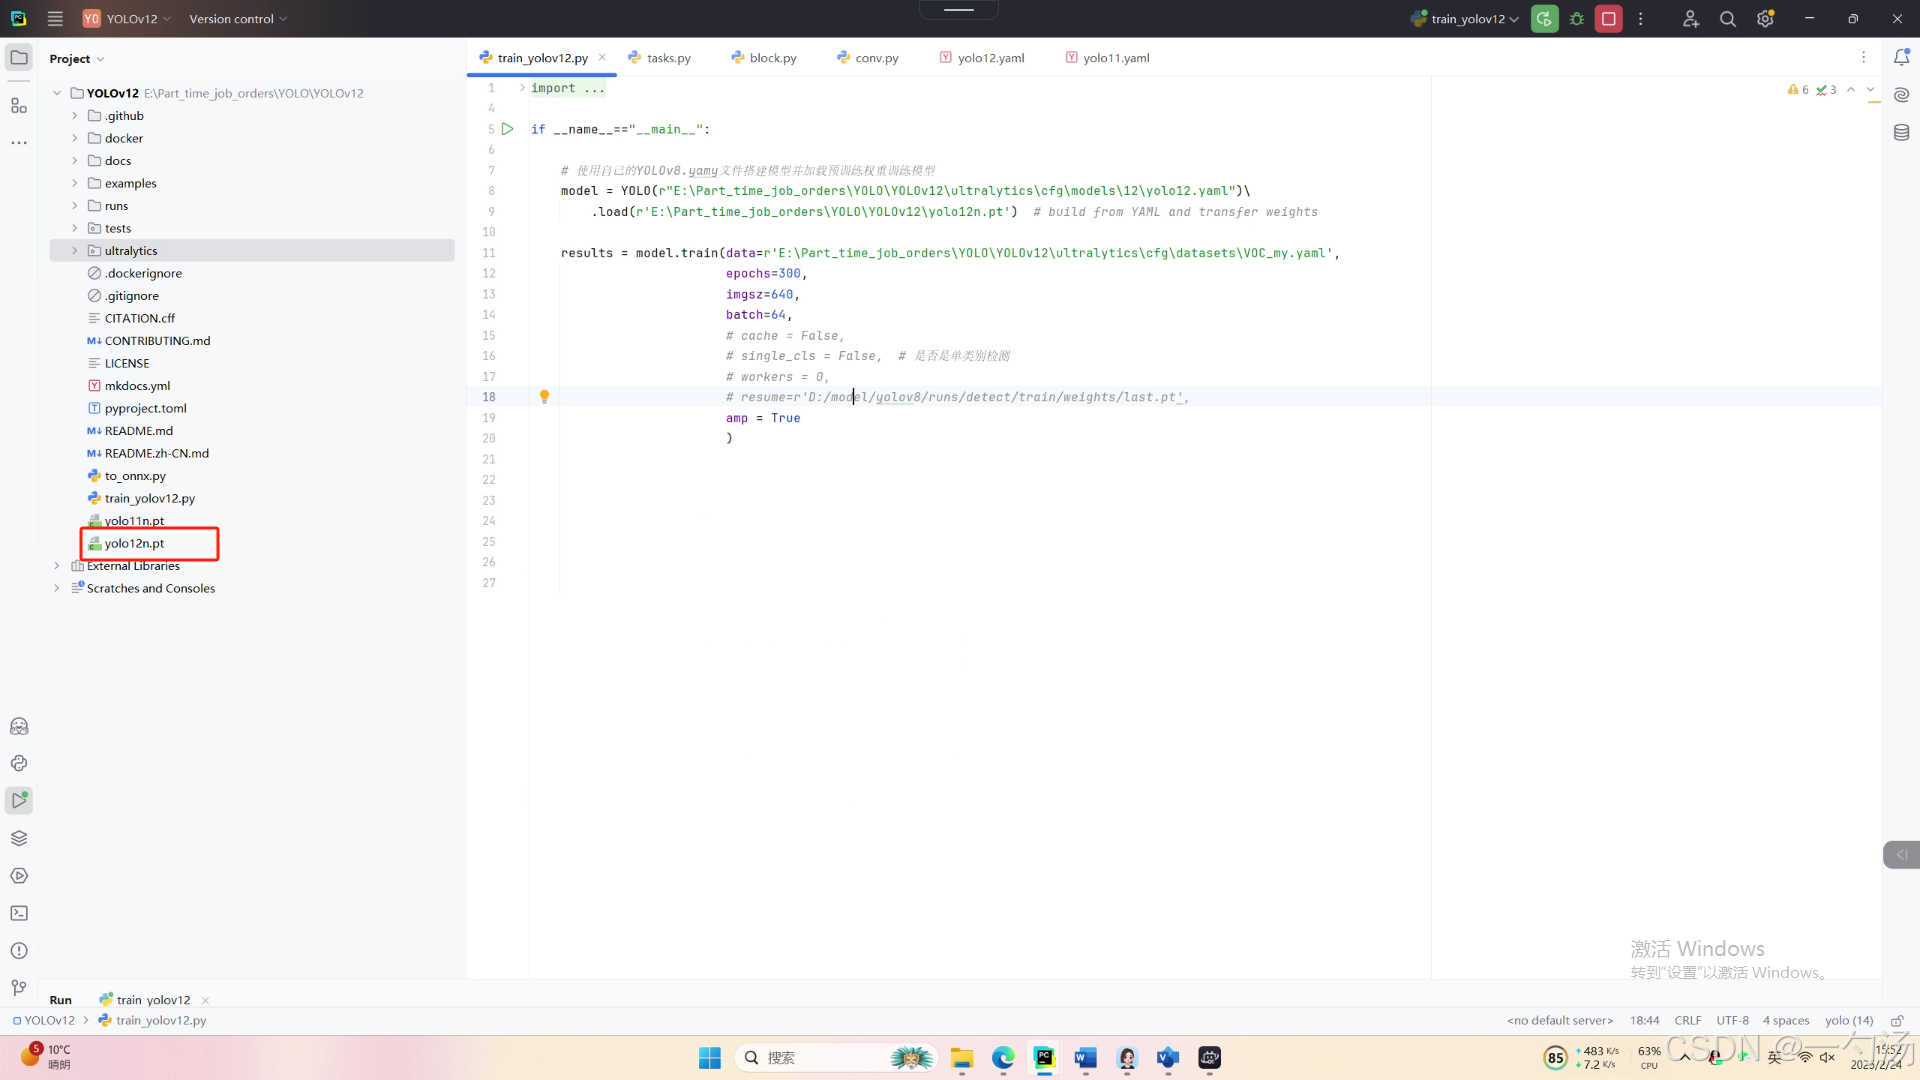Viewport: 1920px width, 1080px height.
Task: Open the Git branch tool window
Action: click(x=19, y=988)
